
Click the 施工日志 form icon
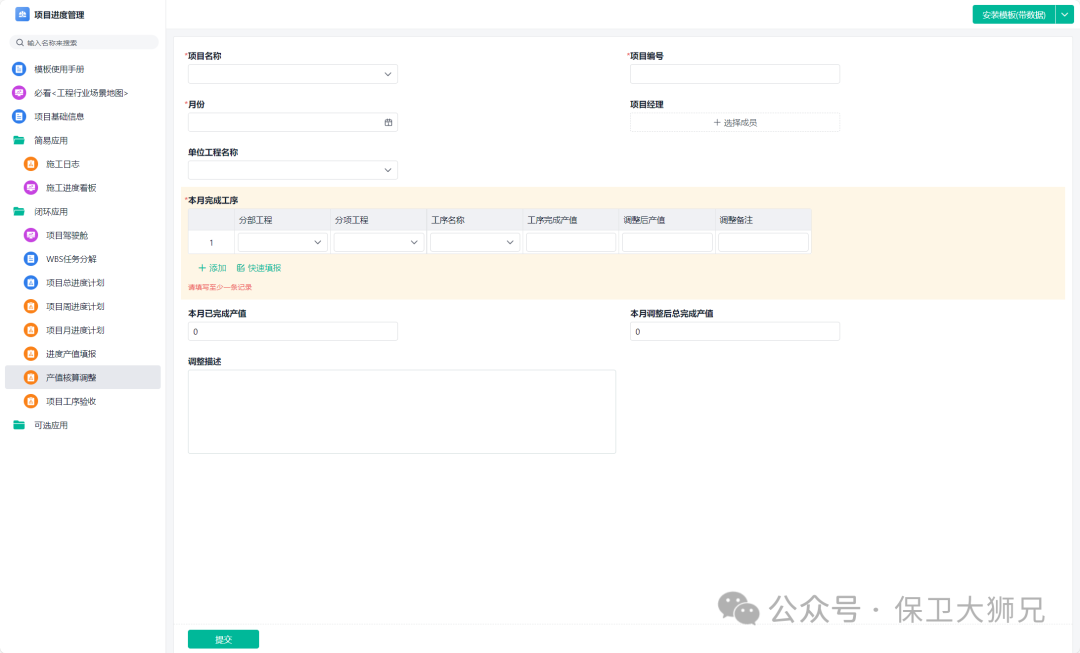(31, 164)
